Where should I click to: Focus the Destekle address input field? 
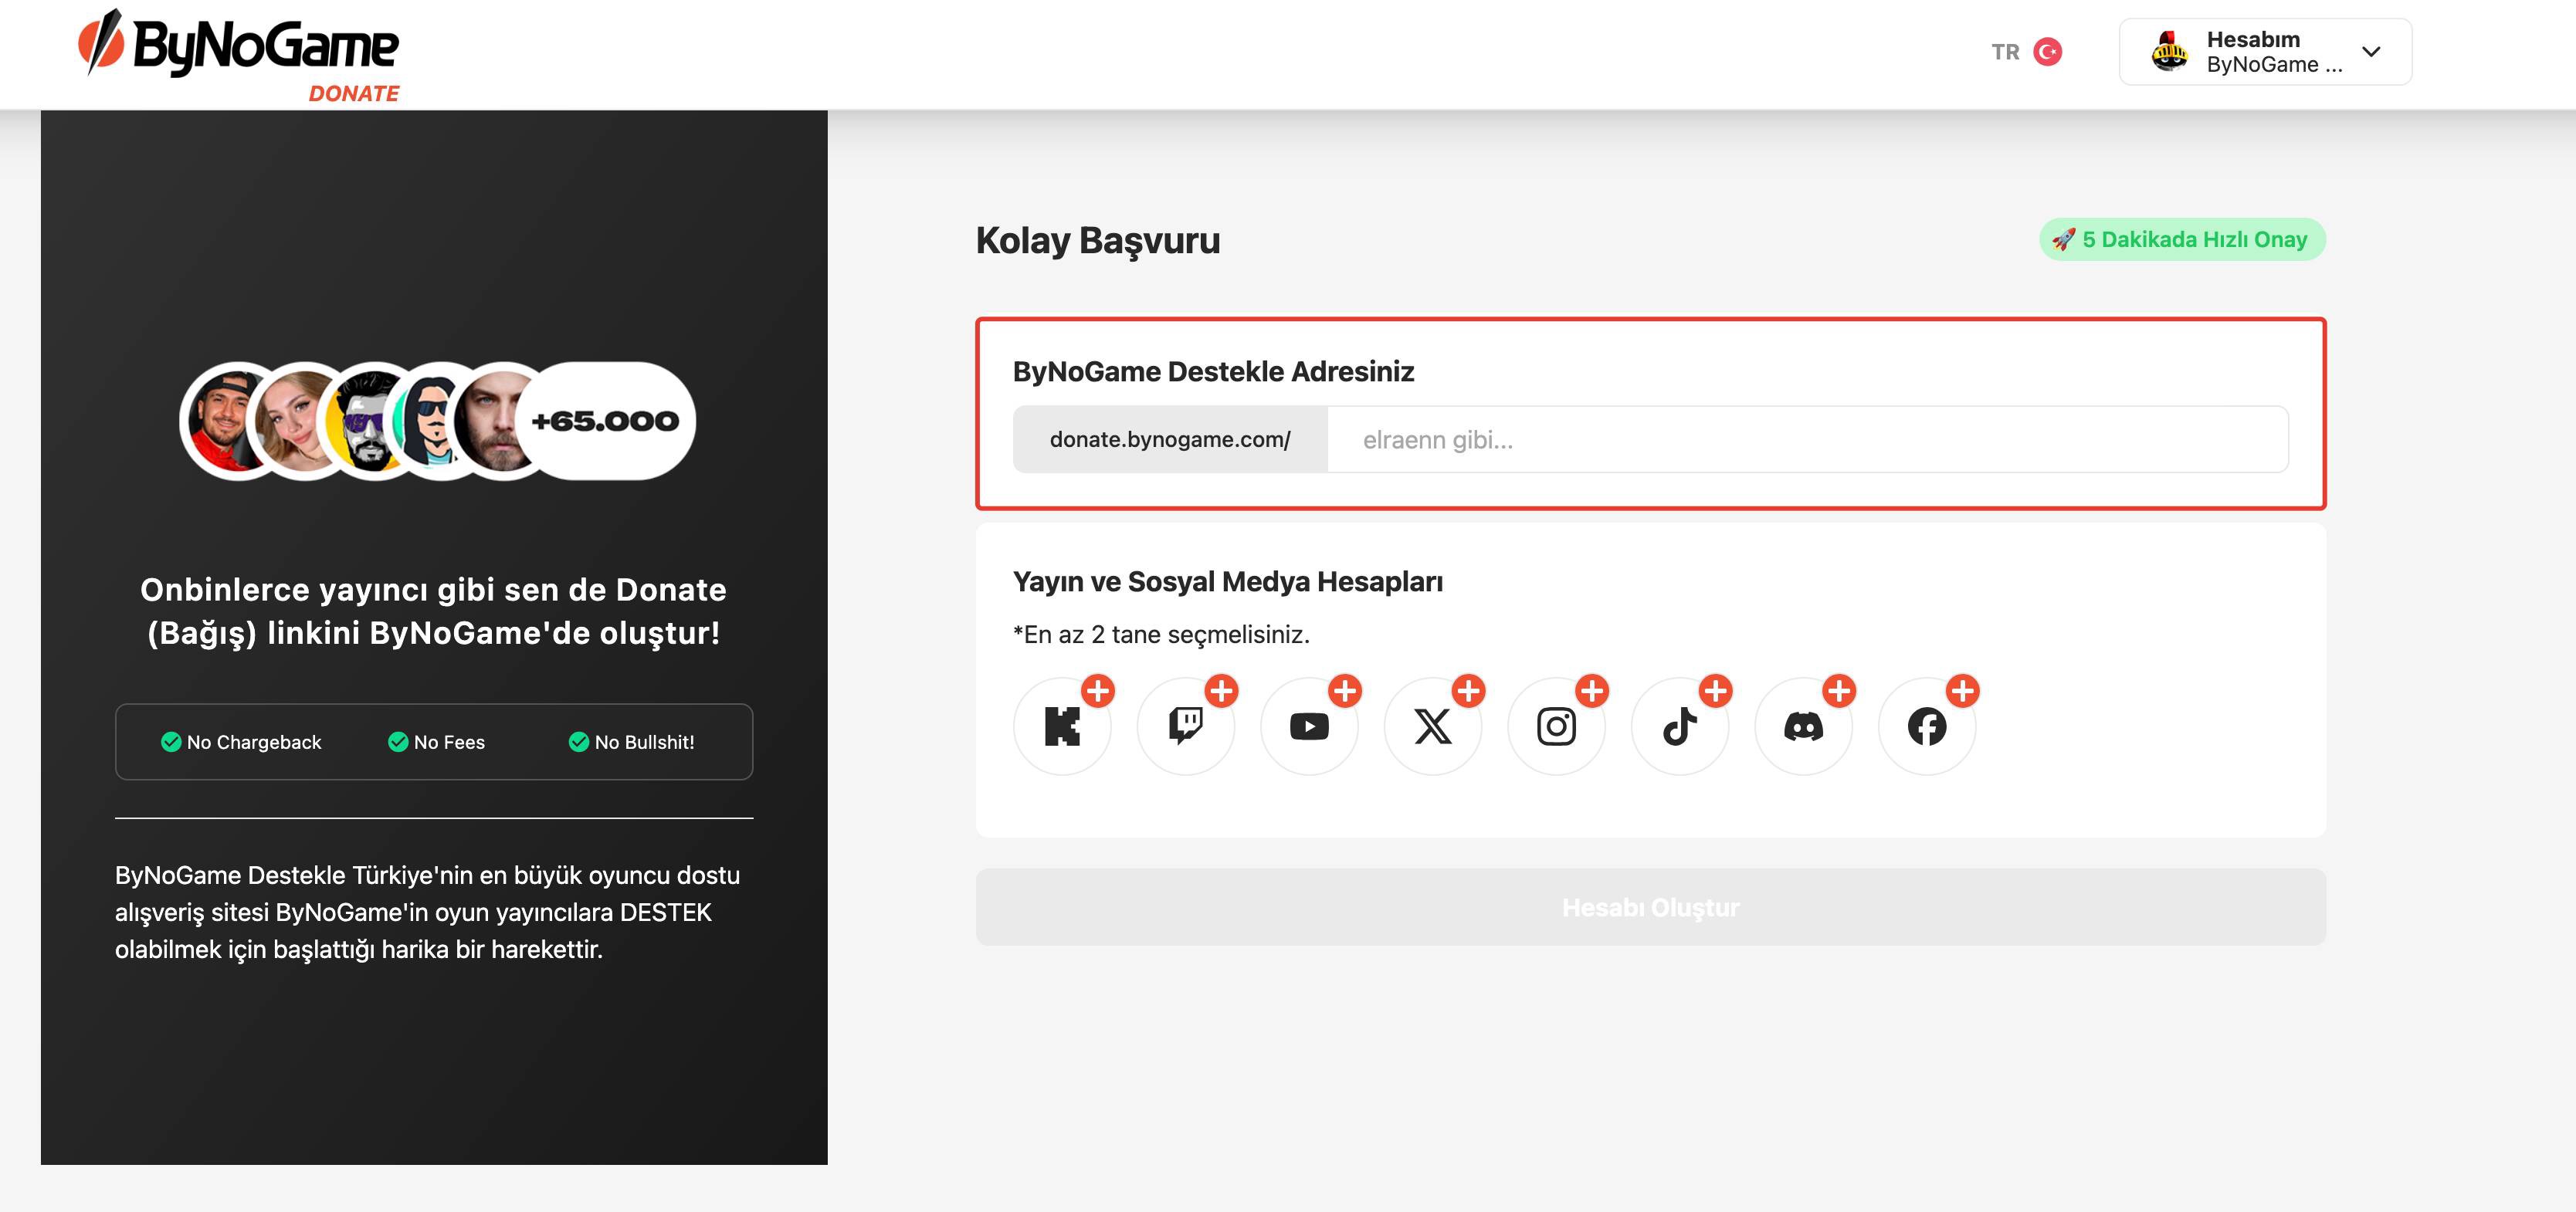[1807, 439]
